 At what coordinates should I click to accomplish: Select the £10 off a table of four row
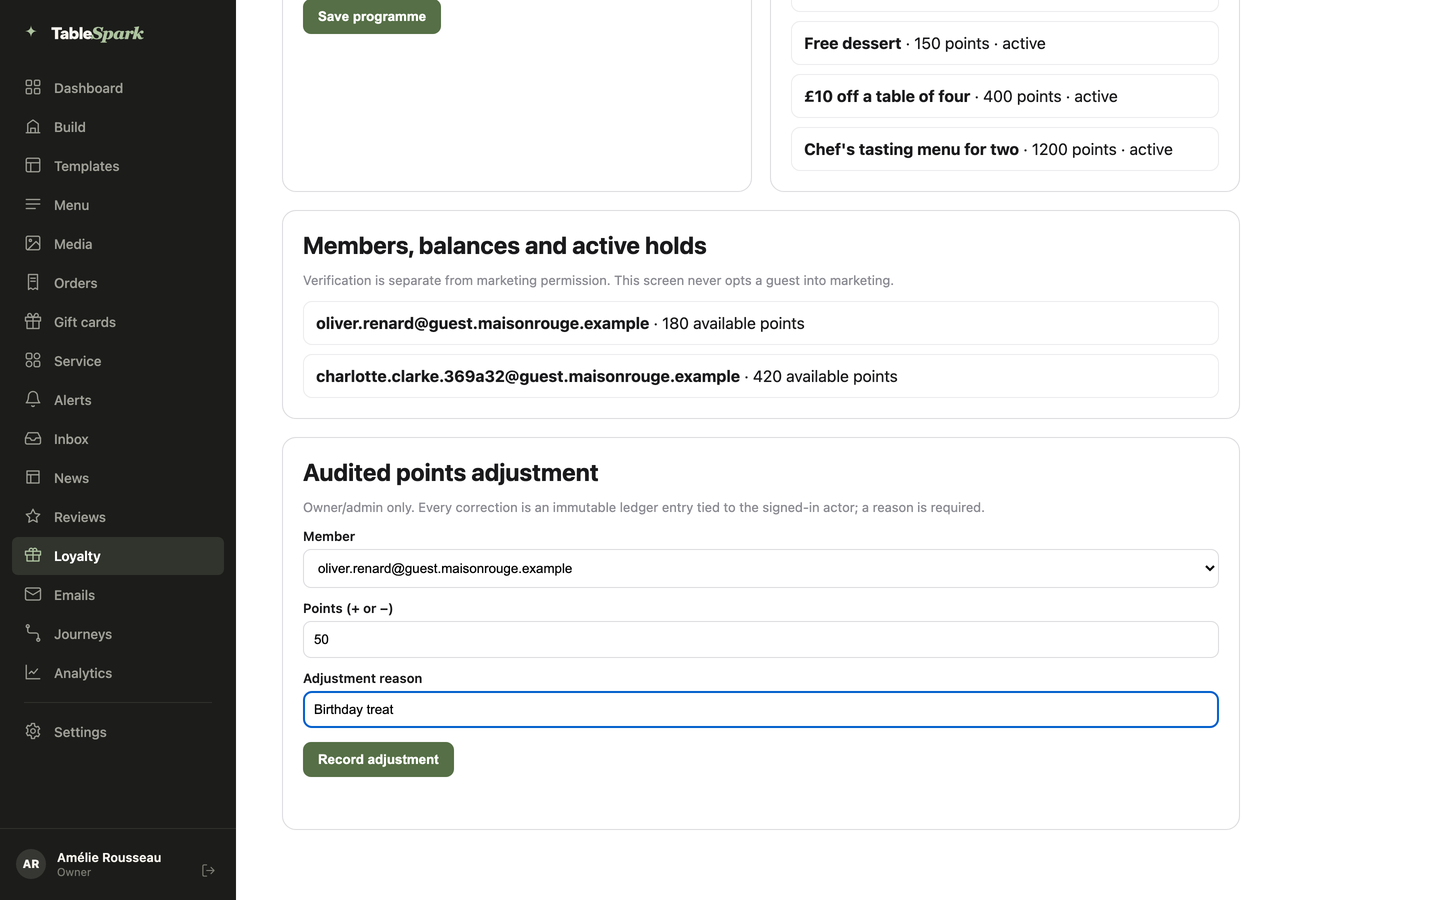pyautogui.click(x=1005, y=96)
